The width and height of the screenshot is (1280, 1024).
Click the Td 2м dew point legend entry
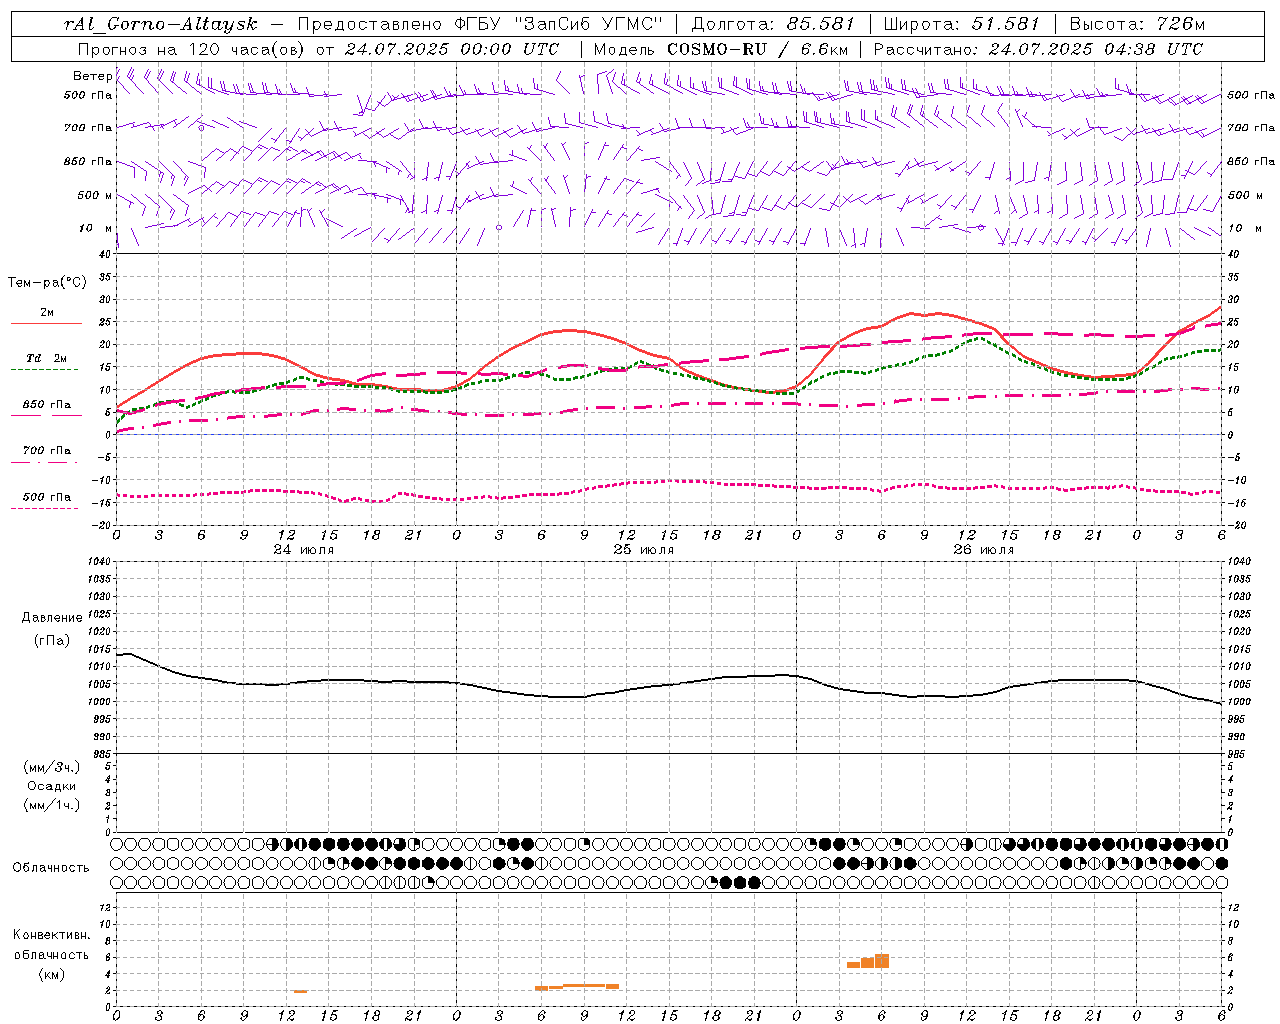[x=47, y=358]
